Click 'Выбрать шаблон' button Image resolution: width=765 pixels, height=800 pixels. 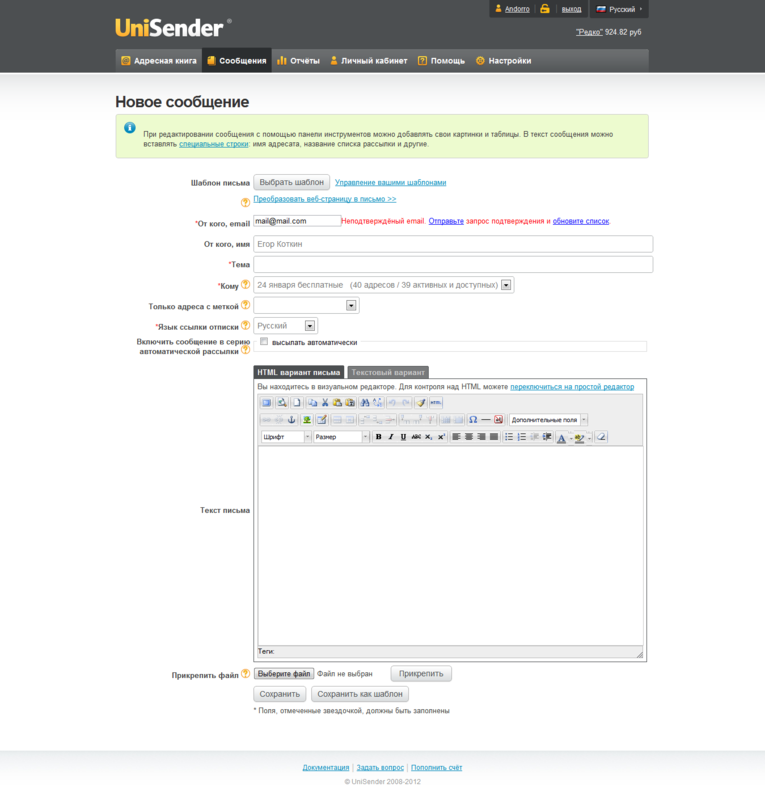tap(291, 182)
